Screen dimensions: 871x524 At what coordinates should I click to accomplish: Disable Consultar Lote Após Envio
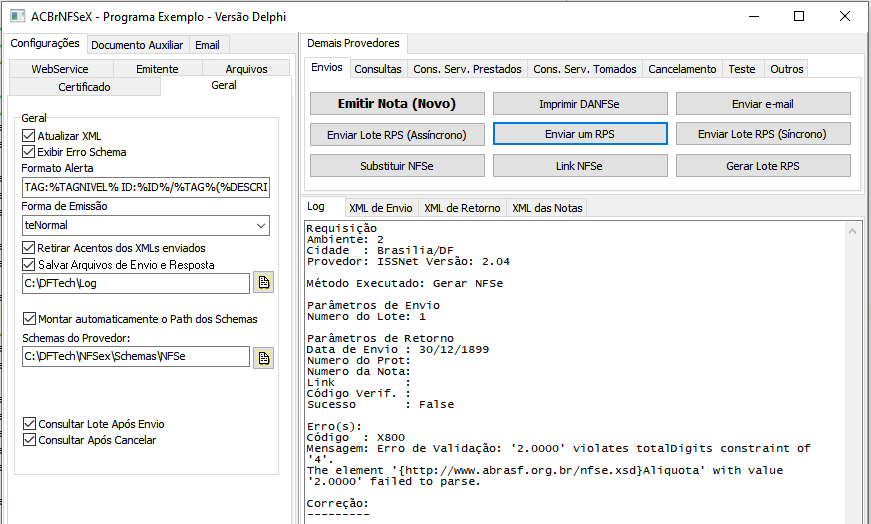click(x=29, y=424)
